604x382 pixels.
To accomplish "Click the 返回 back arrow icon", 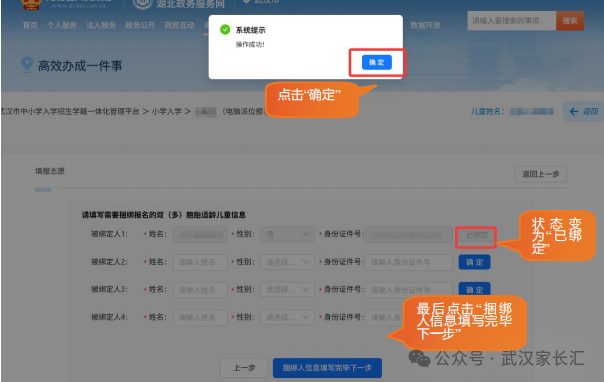I will 574,112.
